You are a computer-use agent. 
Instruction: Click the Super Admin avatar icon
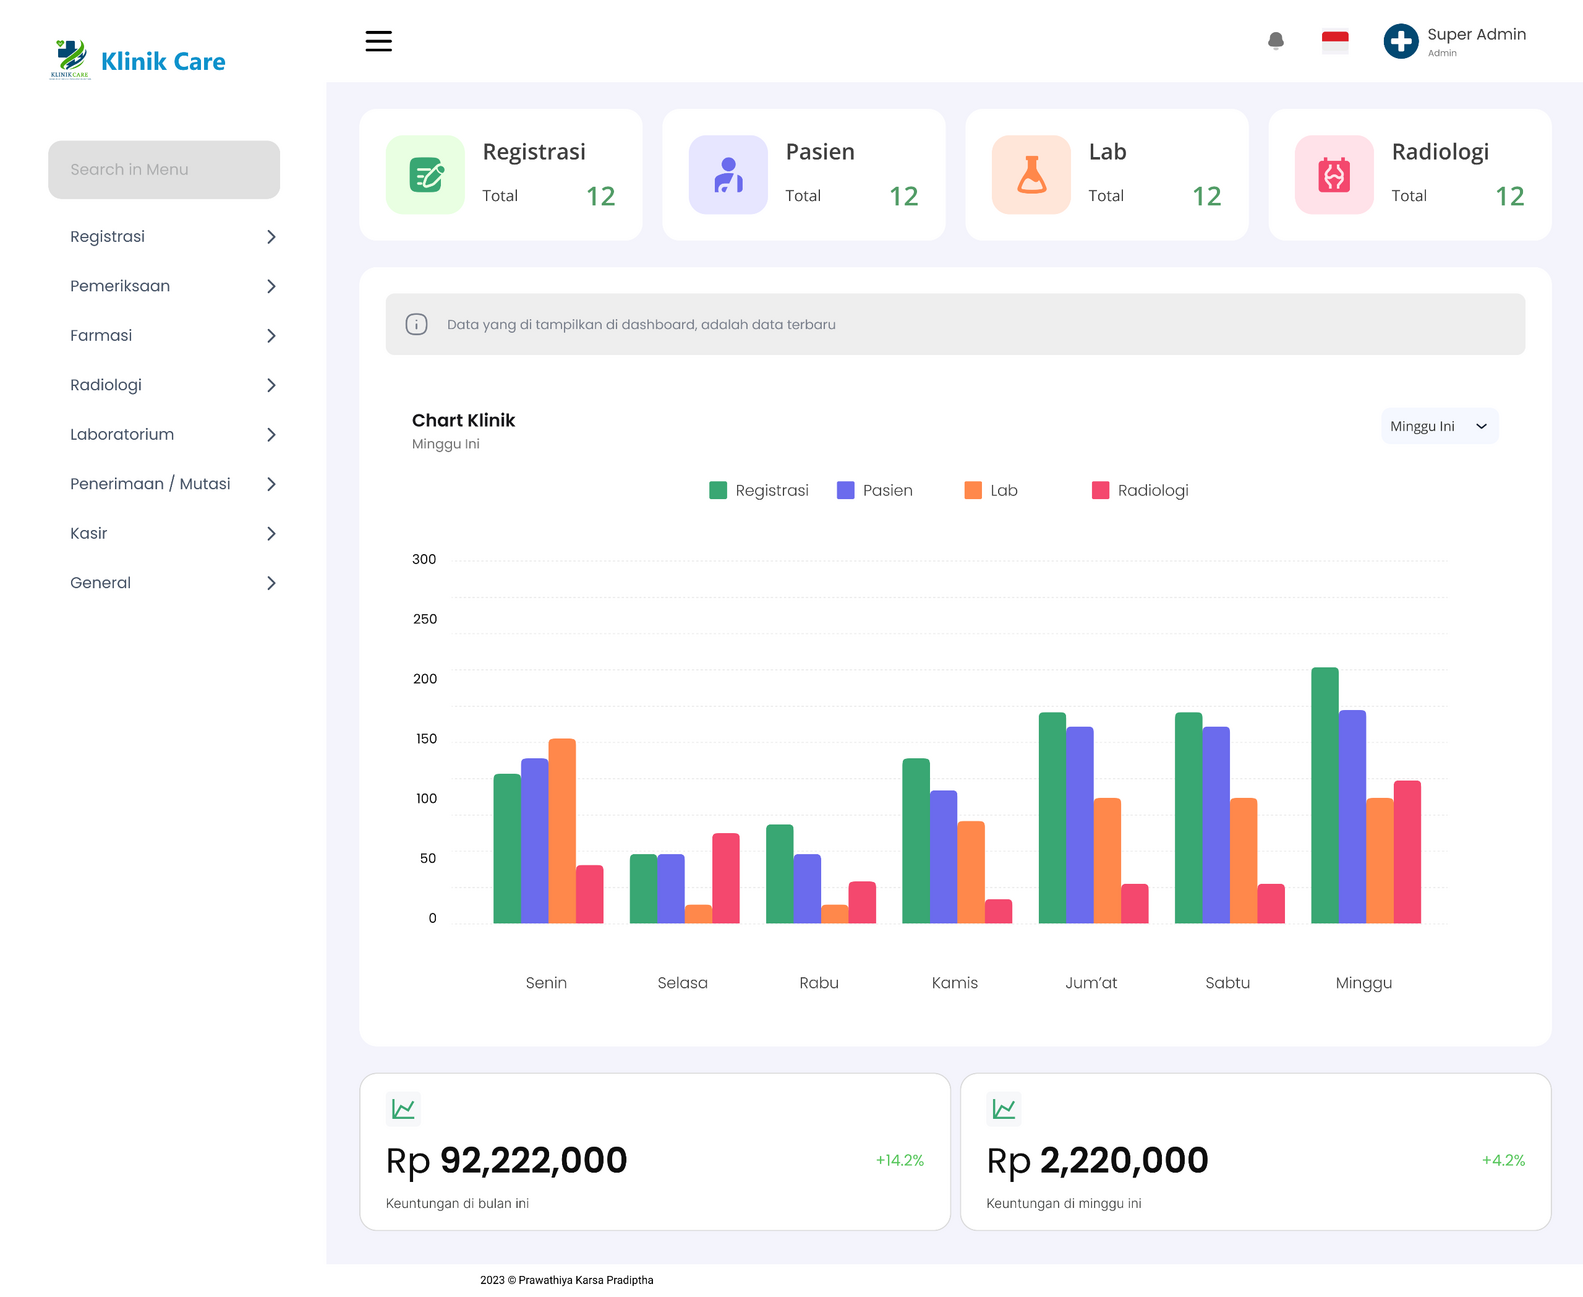pyautogui.click(x=1400, y=41)
